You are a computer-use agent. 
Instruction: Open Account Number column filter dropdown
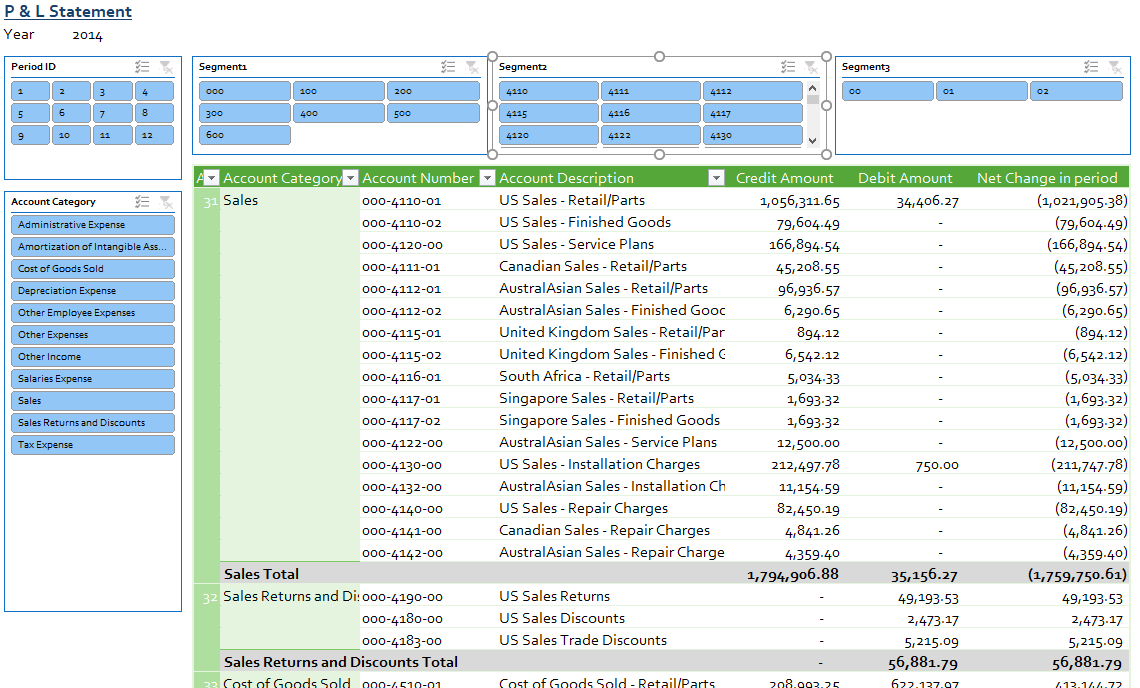click(488, 177)
